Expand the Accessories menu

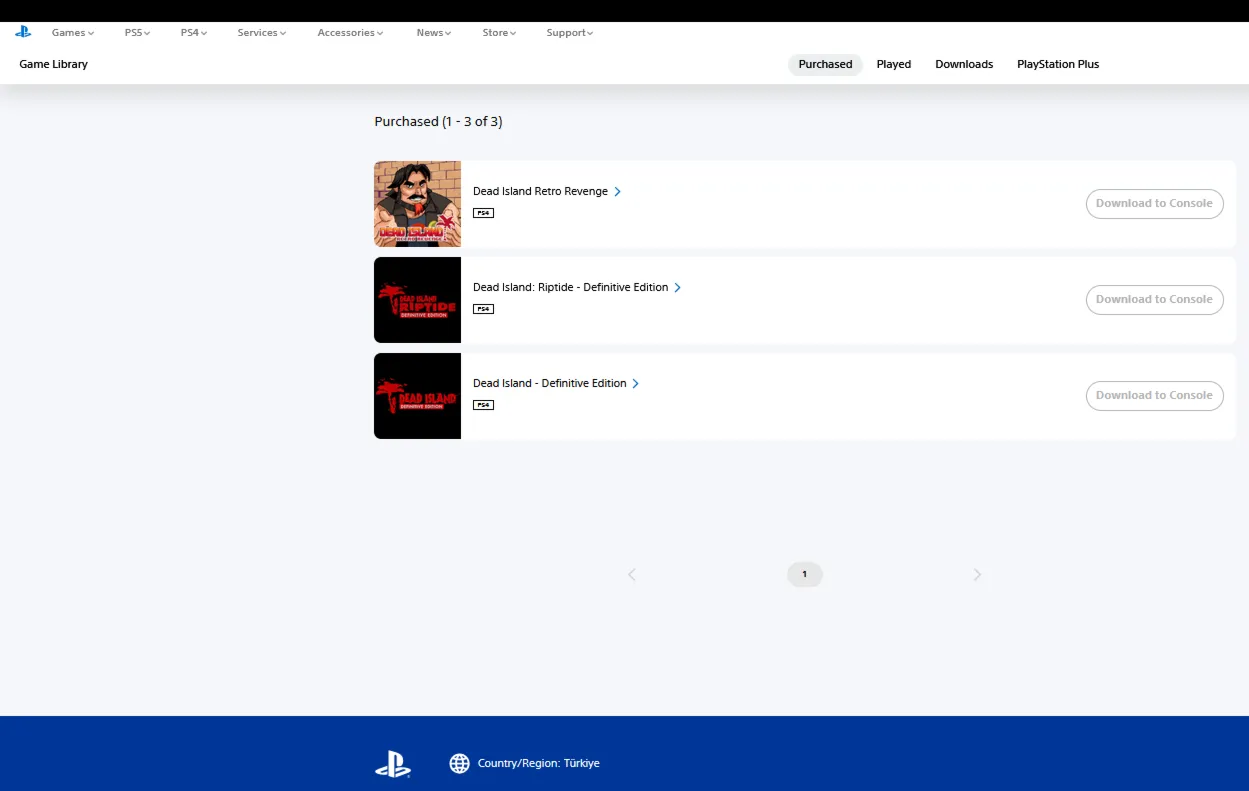pyautogui.click(x=350, y=33)
